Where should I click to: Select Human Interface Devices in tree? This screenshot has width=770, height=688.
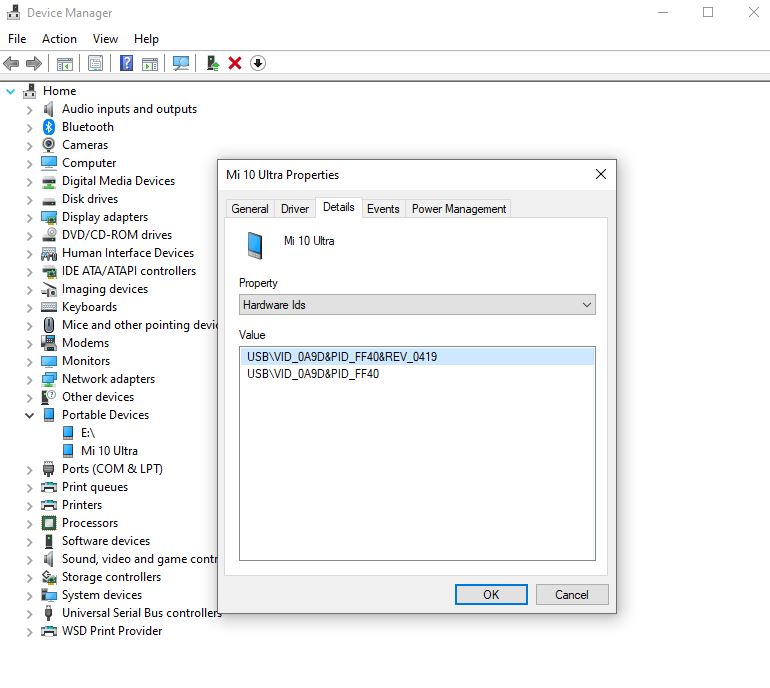pos(128,253)
